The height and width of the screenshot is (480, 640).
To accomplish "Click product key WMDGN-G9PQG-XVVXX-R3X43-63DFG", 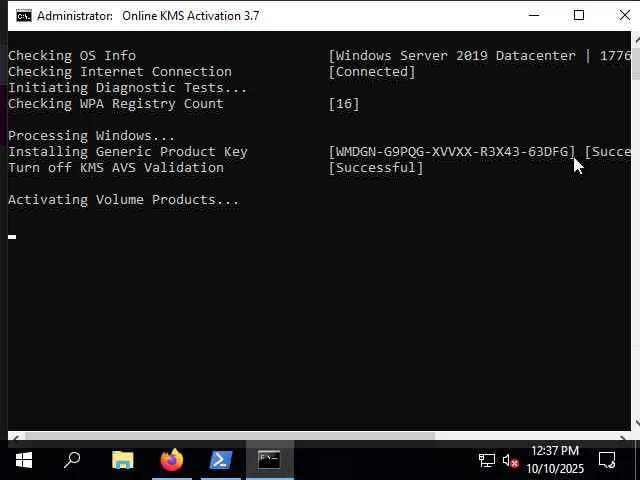I will coord(451,151).
